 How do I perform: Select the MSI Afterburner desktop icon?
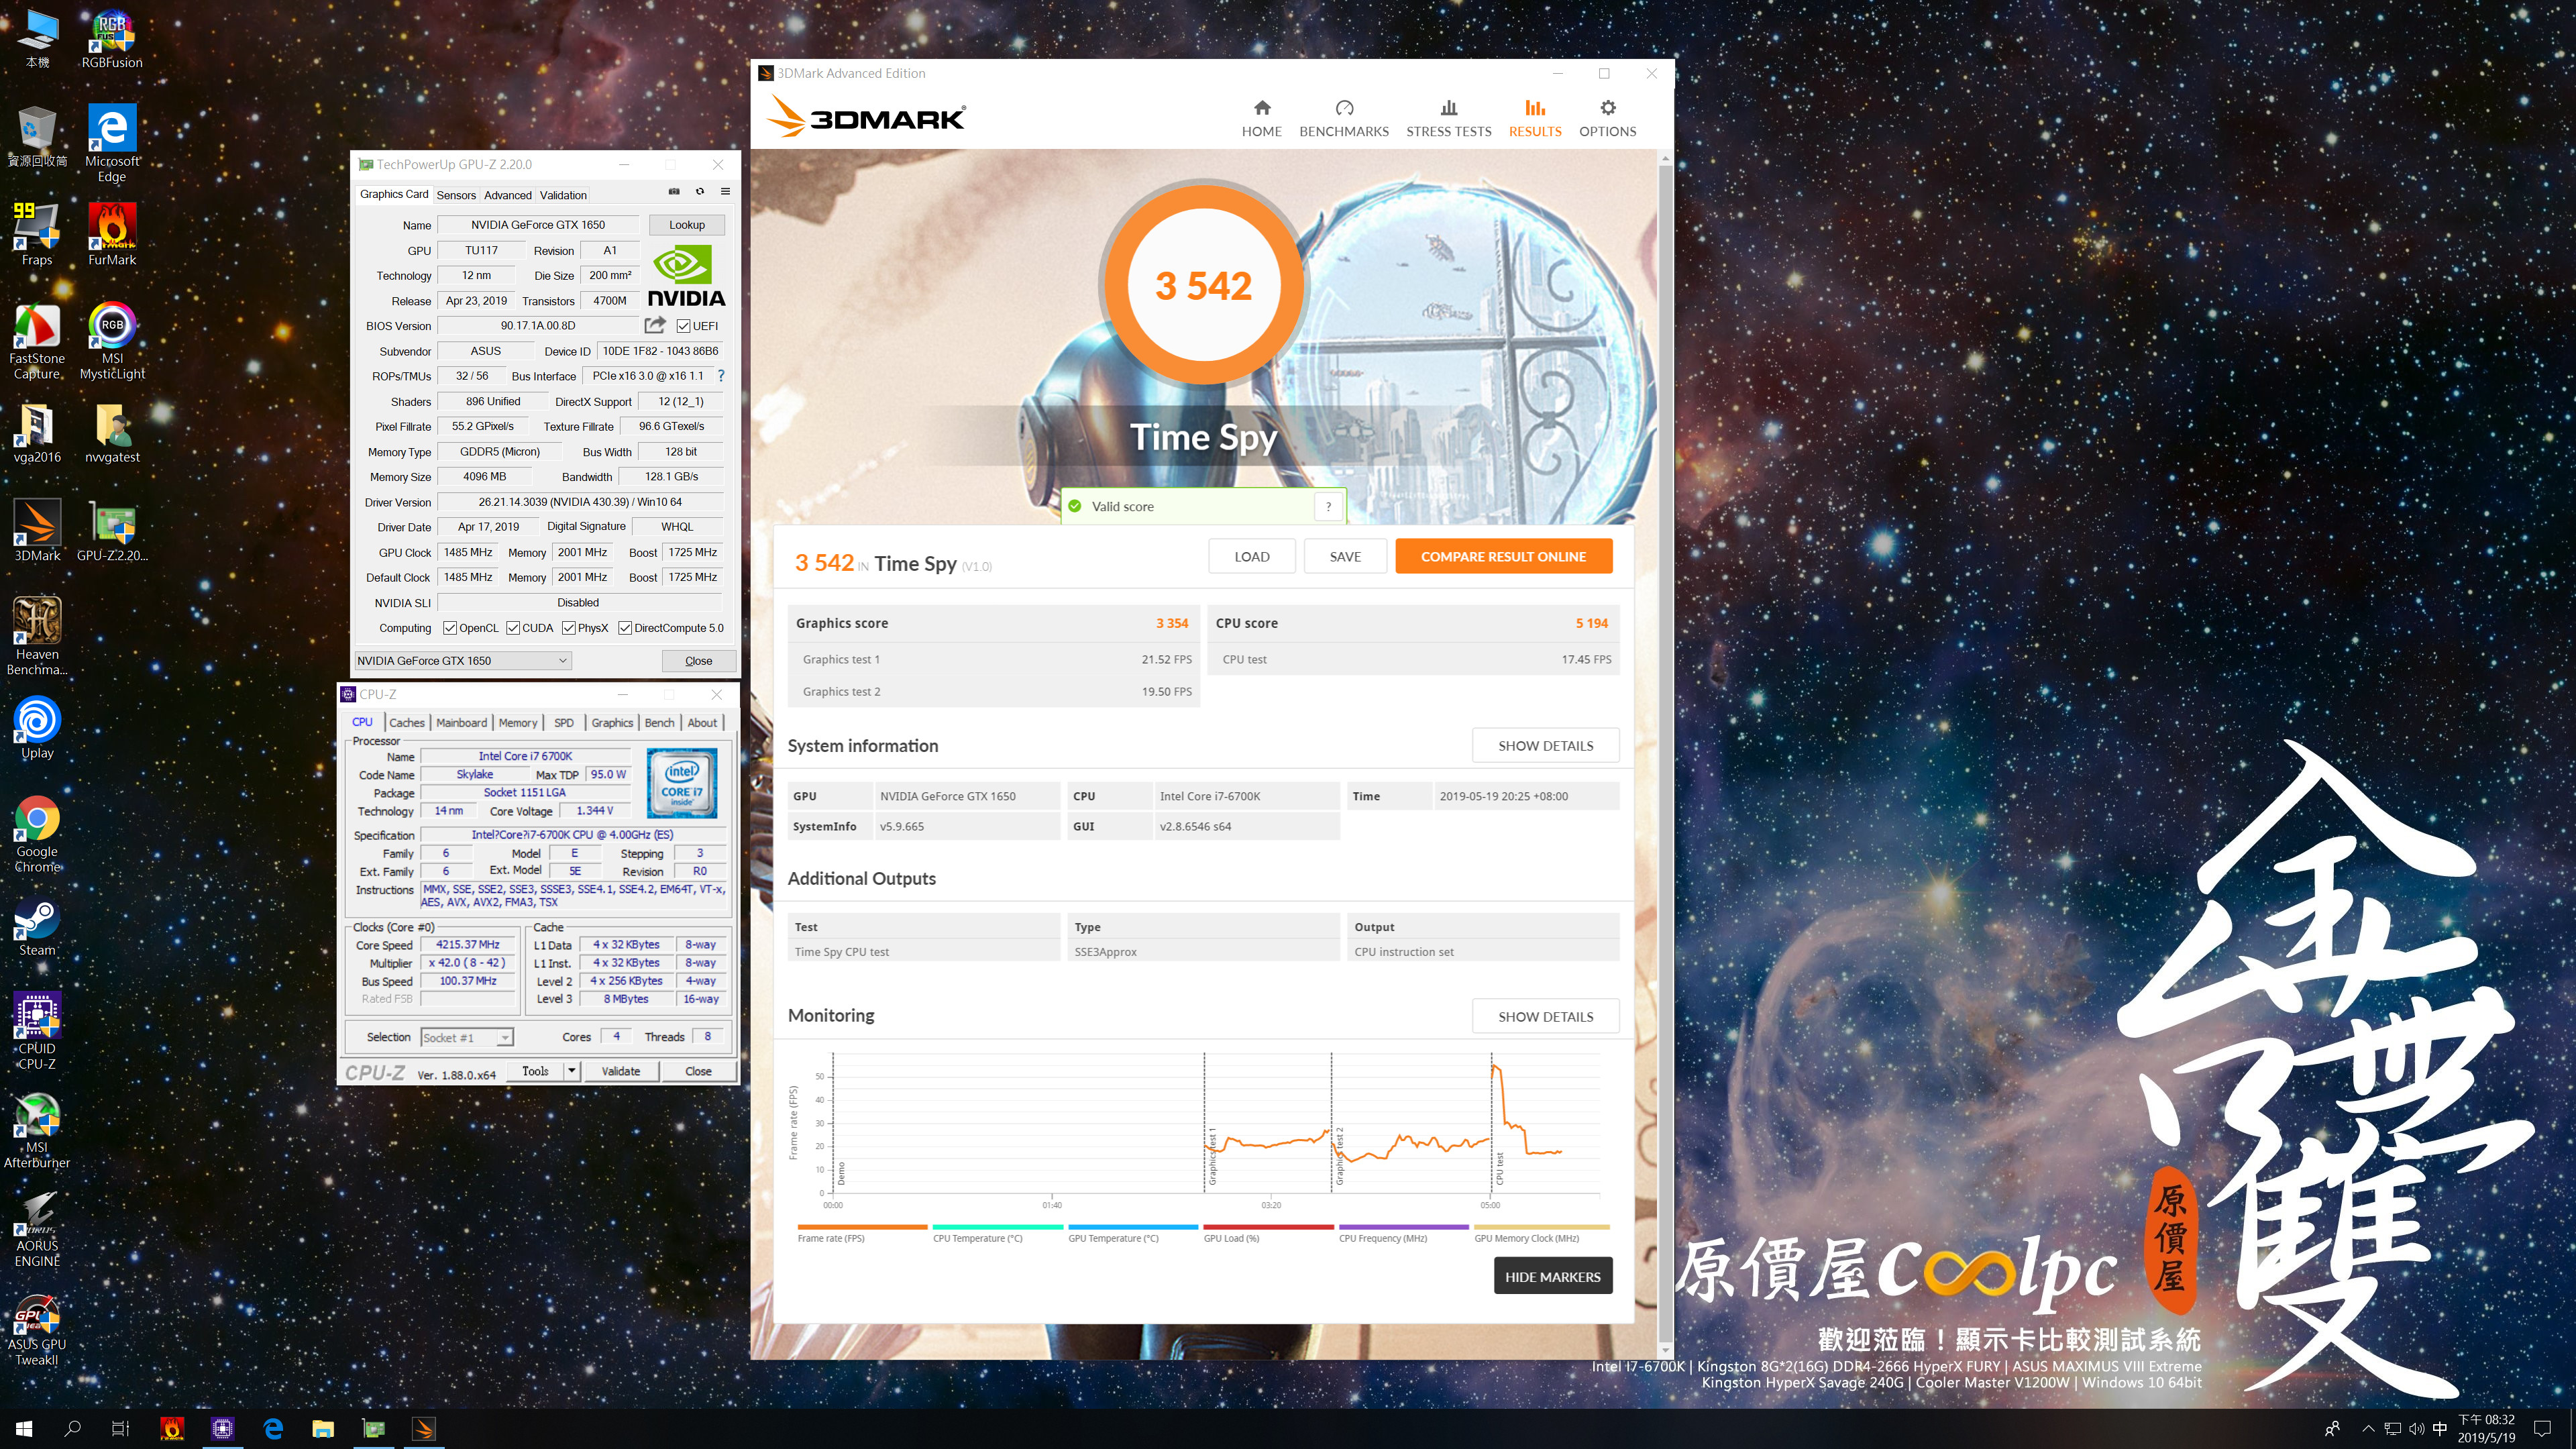click(37, 1130)
